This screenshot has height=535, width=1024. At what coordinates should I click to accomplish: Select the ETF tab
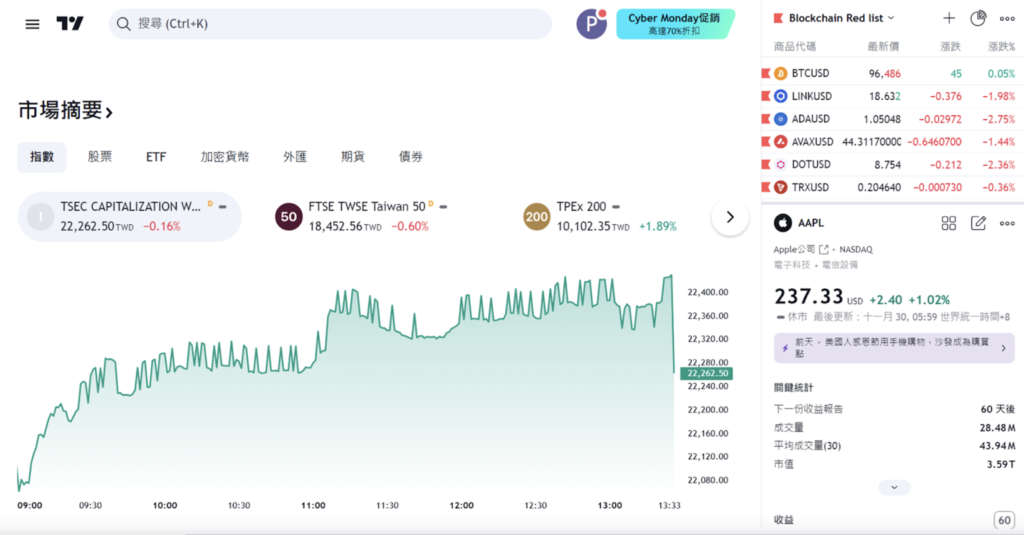(x=156, y=157)
